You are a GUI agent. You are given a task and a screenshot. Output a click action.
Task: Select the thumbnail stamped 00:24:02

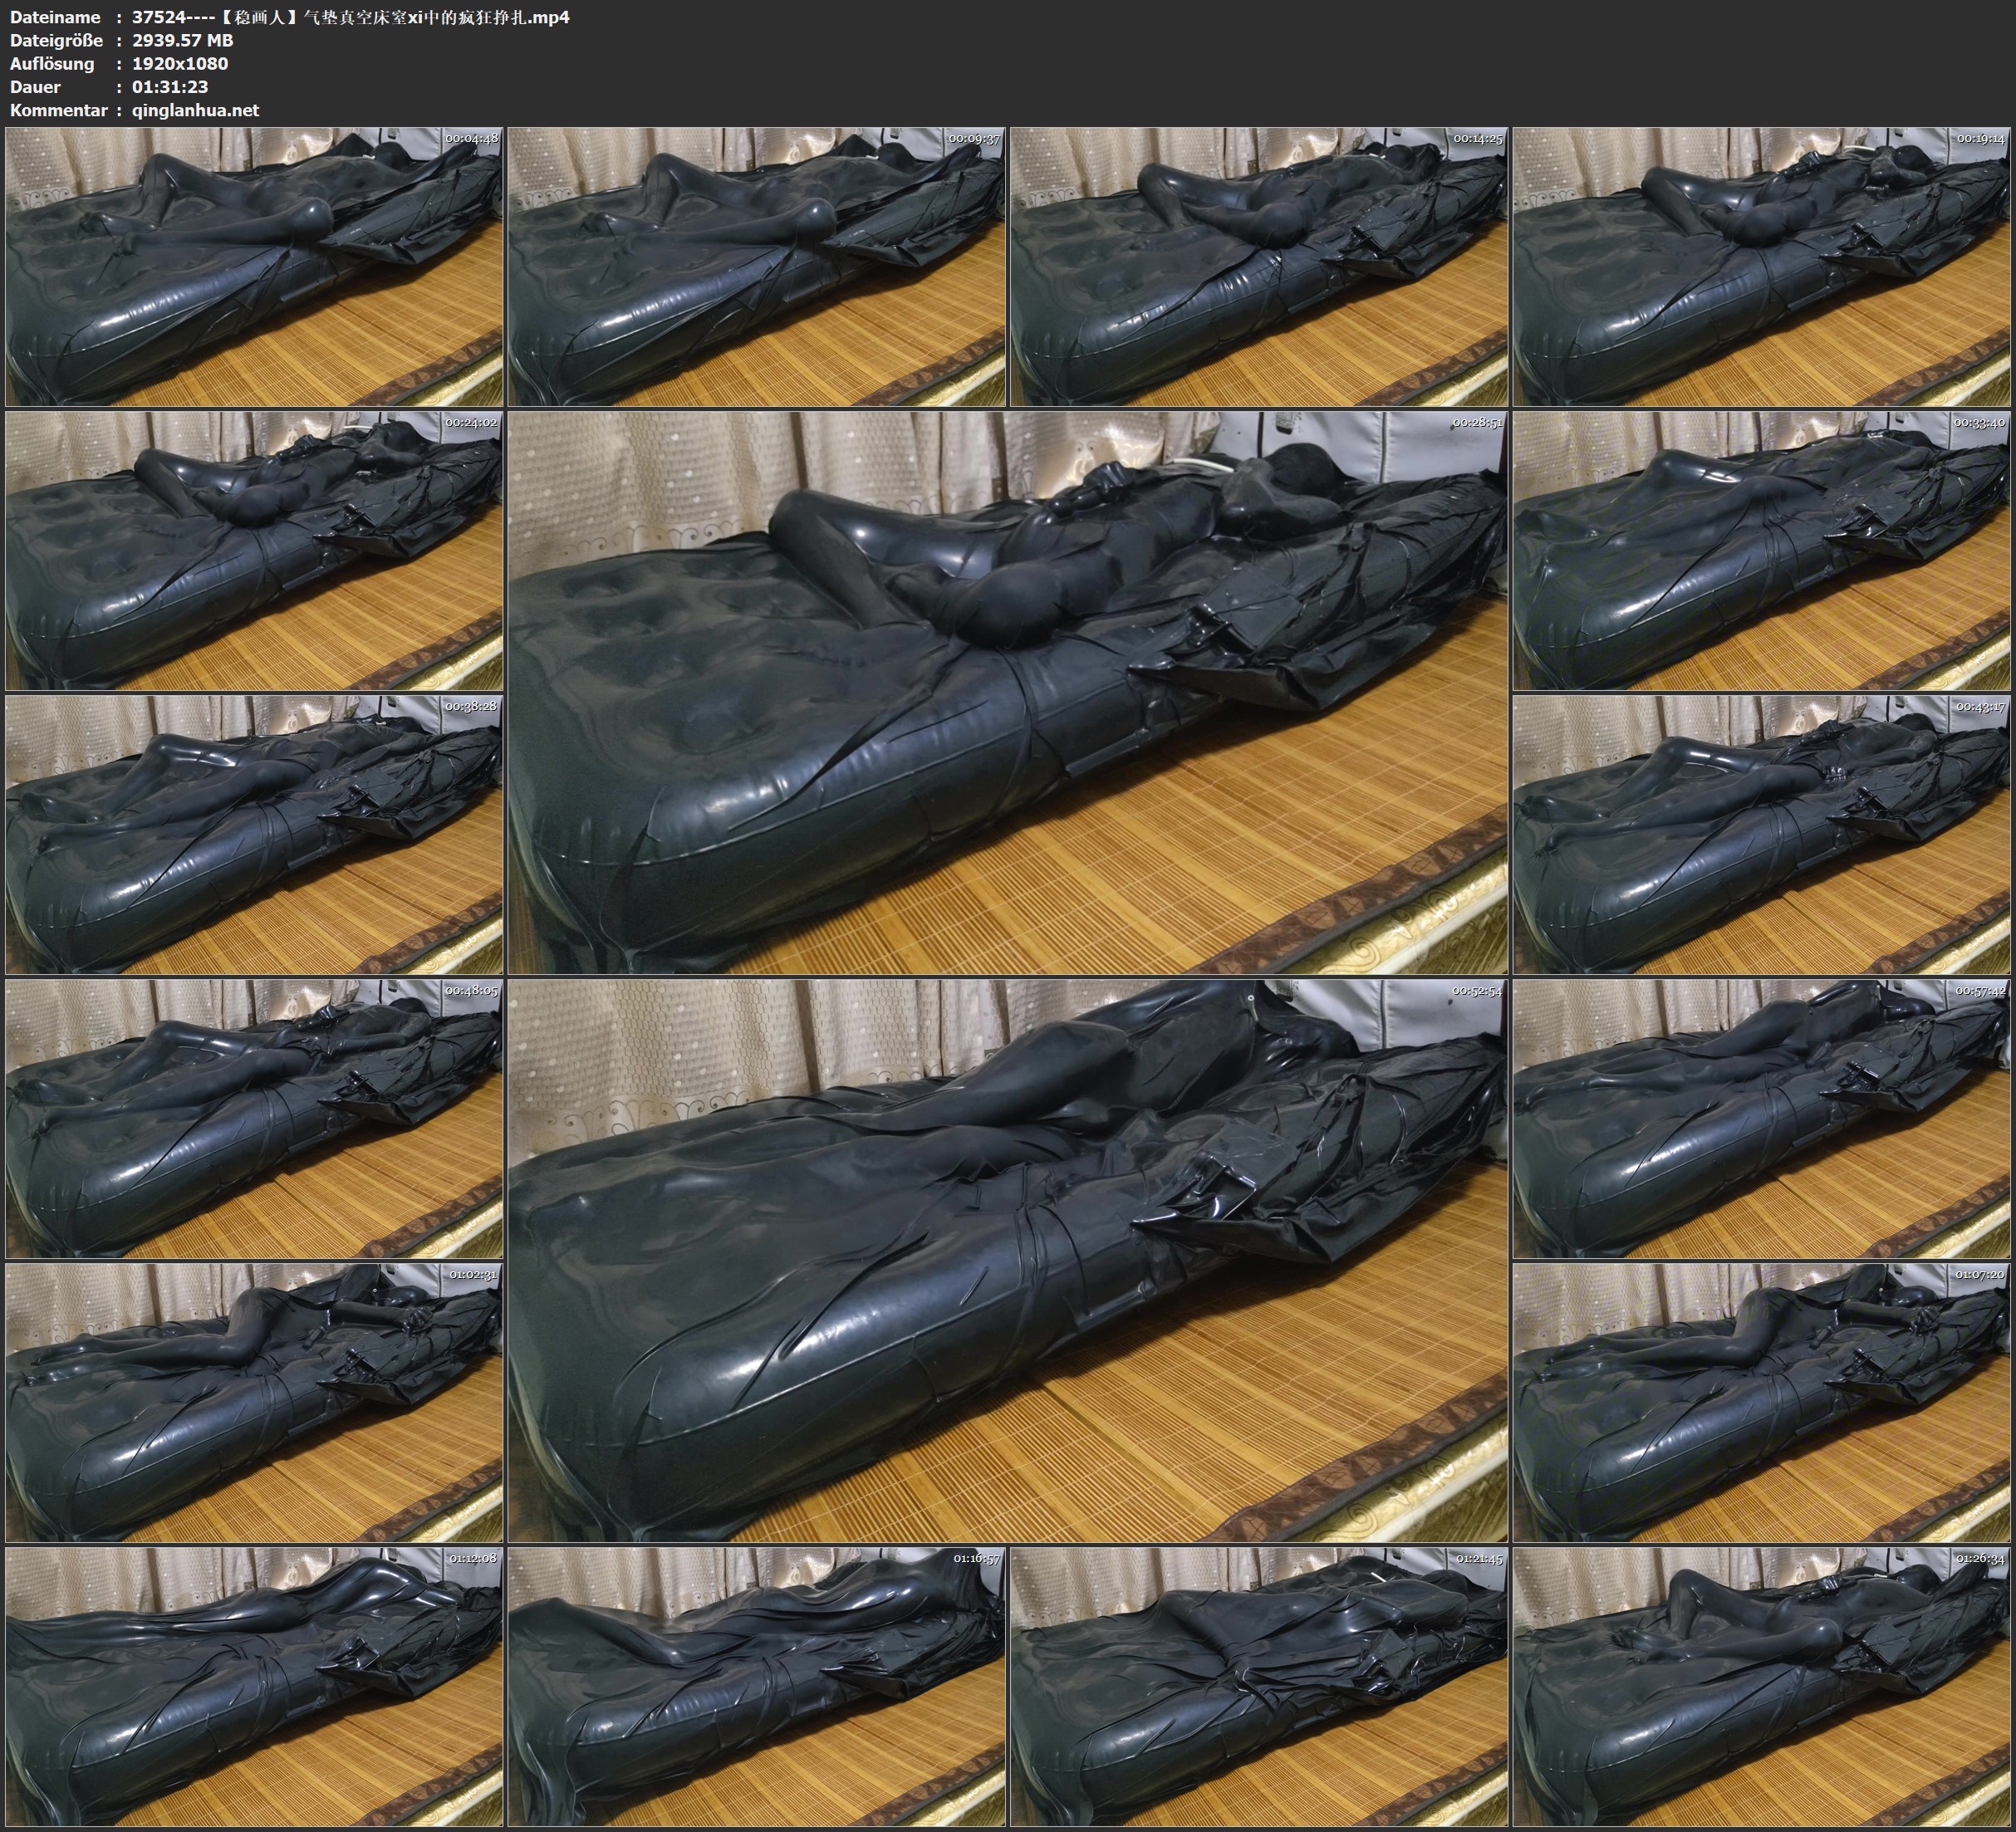254,550
